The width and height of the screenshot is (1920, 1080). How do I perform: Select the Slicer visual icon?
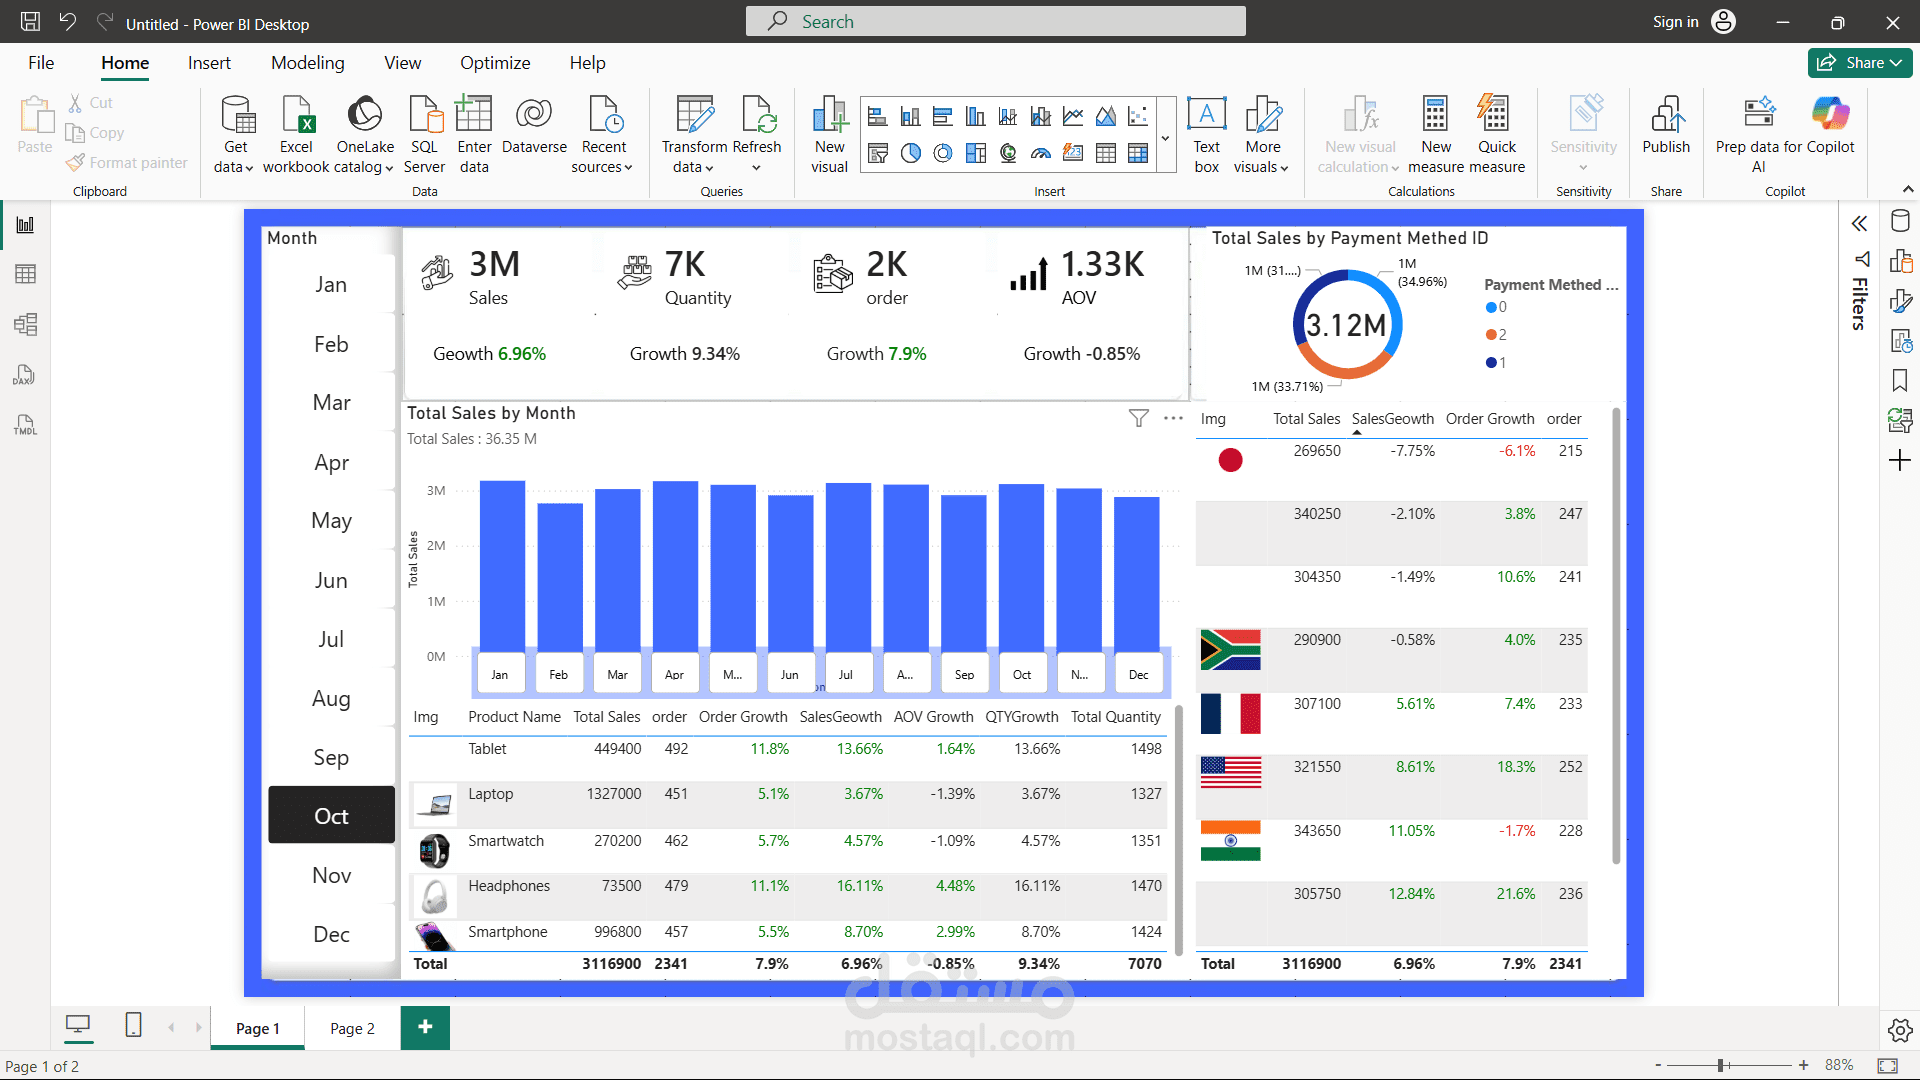coord(877,152)
